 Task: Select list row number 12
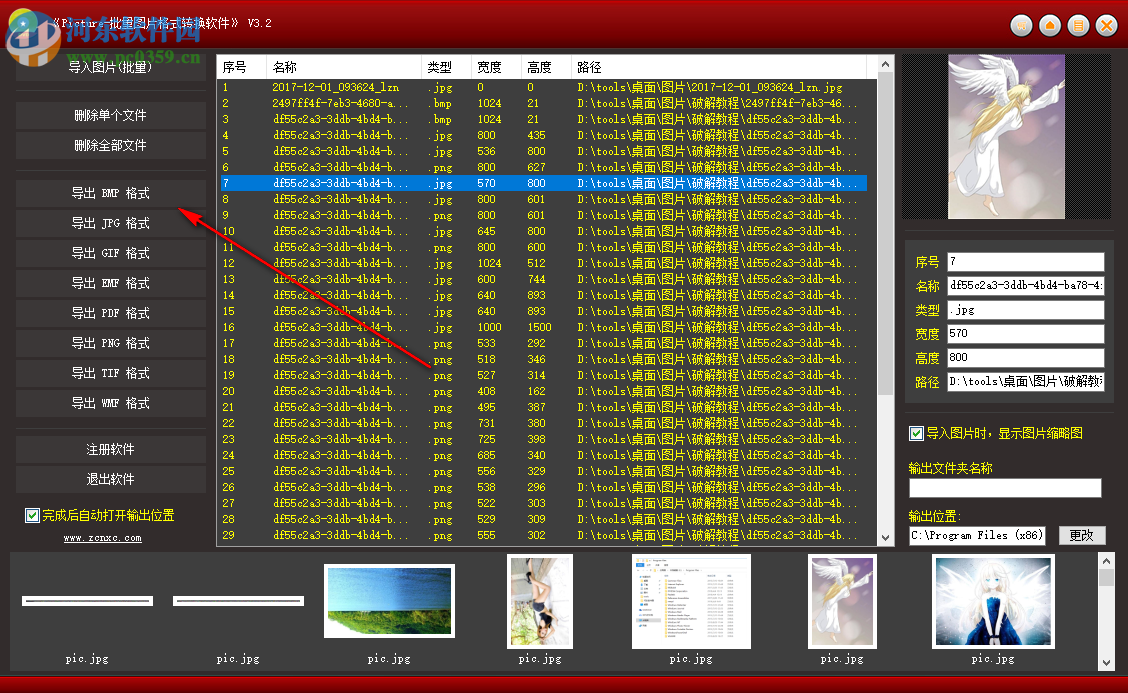tap(544, 263)
